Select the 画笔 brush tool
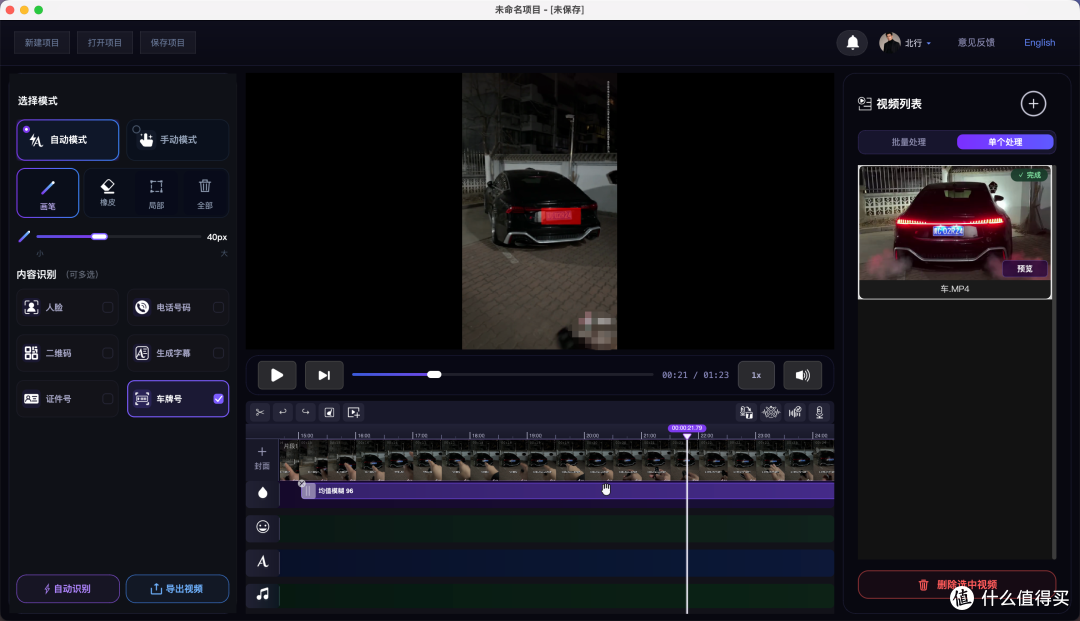Screen dimensions: 1080x621 pos(48,193)
